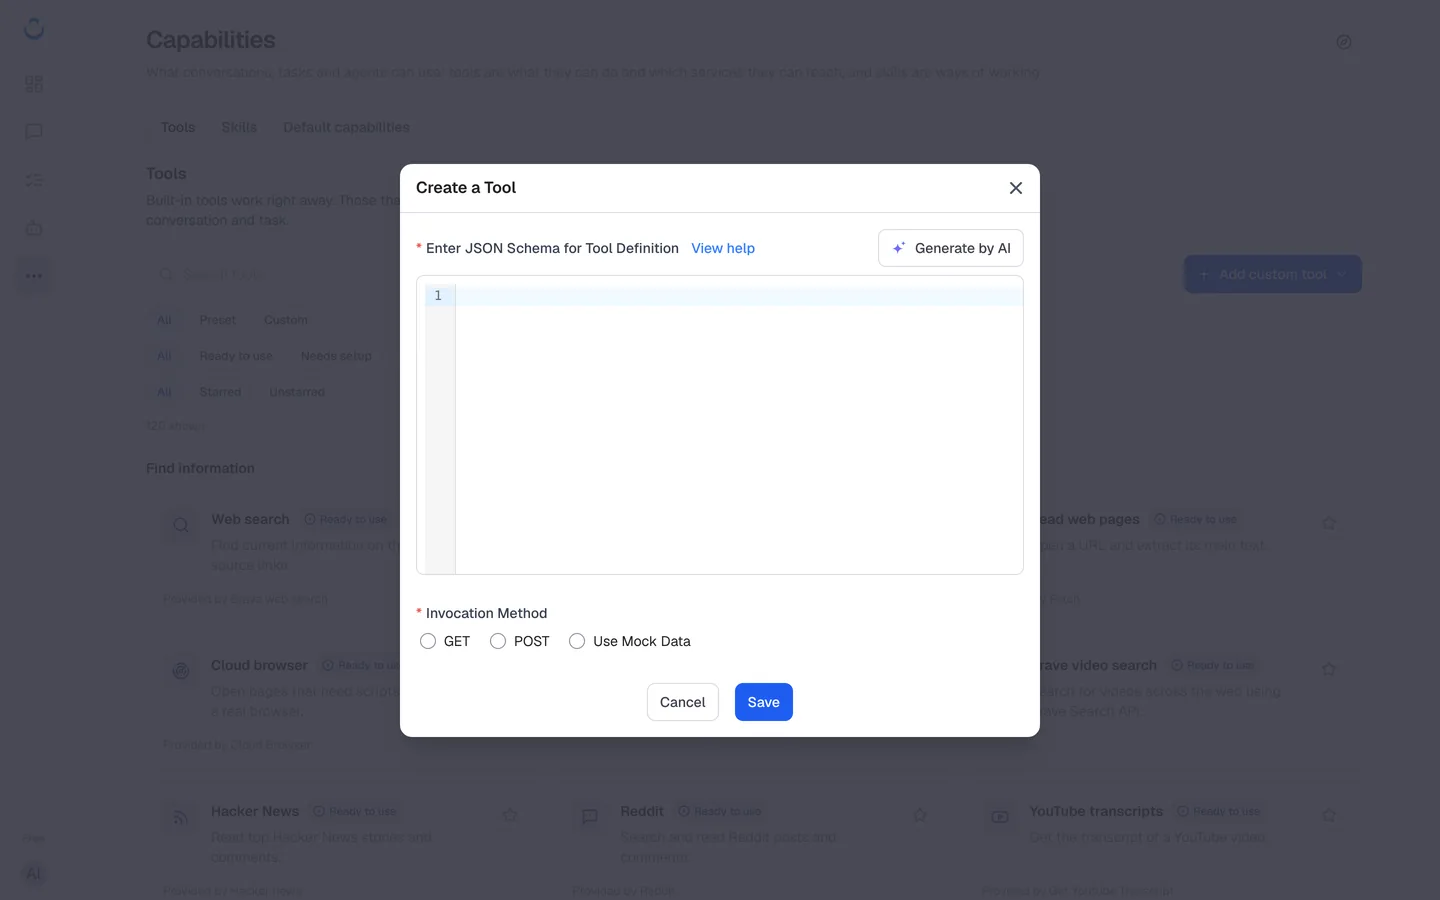Select the GET invocation method
The height and width of the screenshot is (900, 1440).
(428, 641)
